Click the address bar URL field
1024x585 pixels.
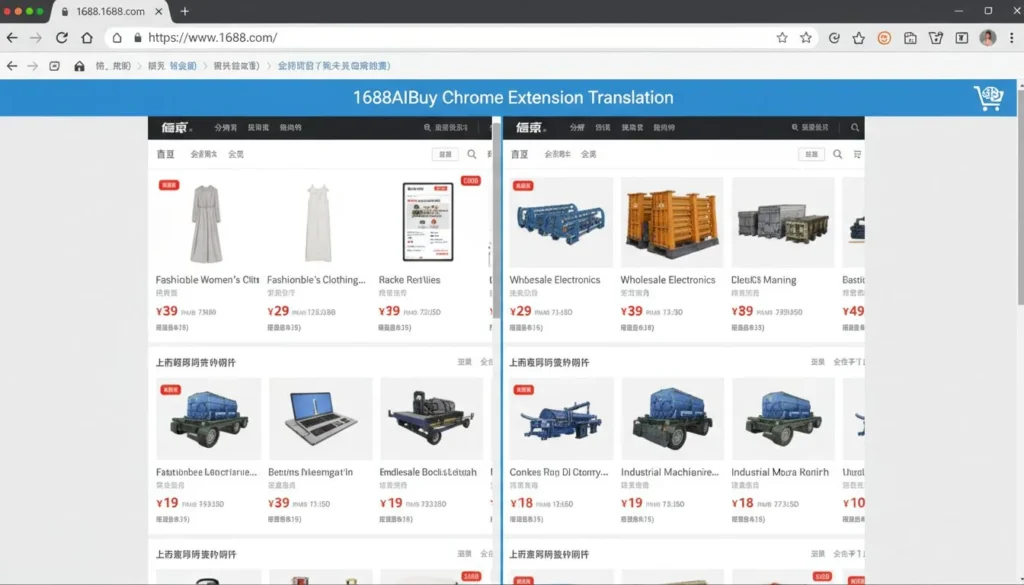pos(450,38)
